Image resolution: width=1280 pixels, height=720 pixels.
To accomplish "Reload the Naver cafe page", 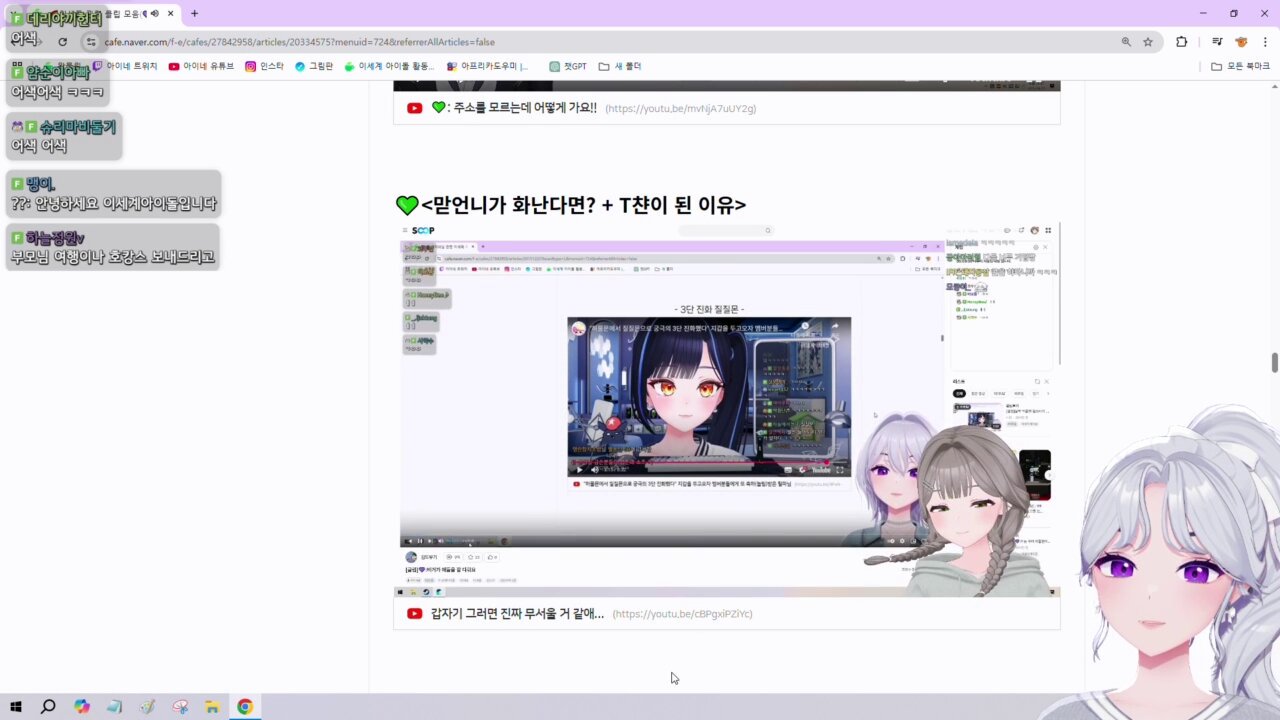I will [62, 42].
